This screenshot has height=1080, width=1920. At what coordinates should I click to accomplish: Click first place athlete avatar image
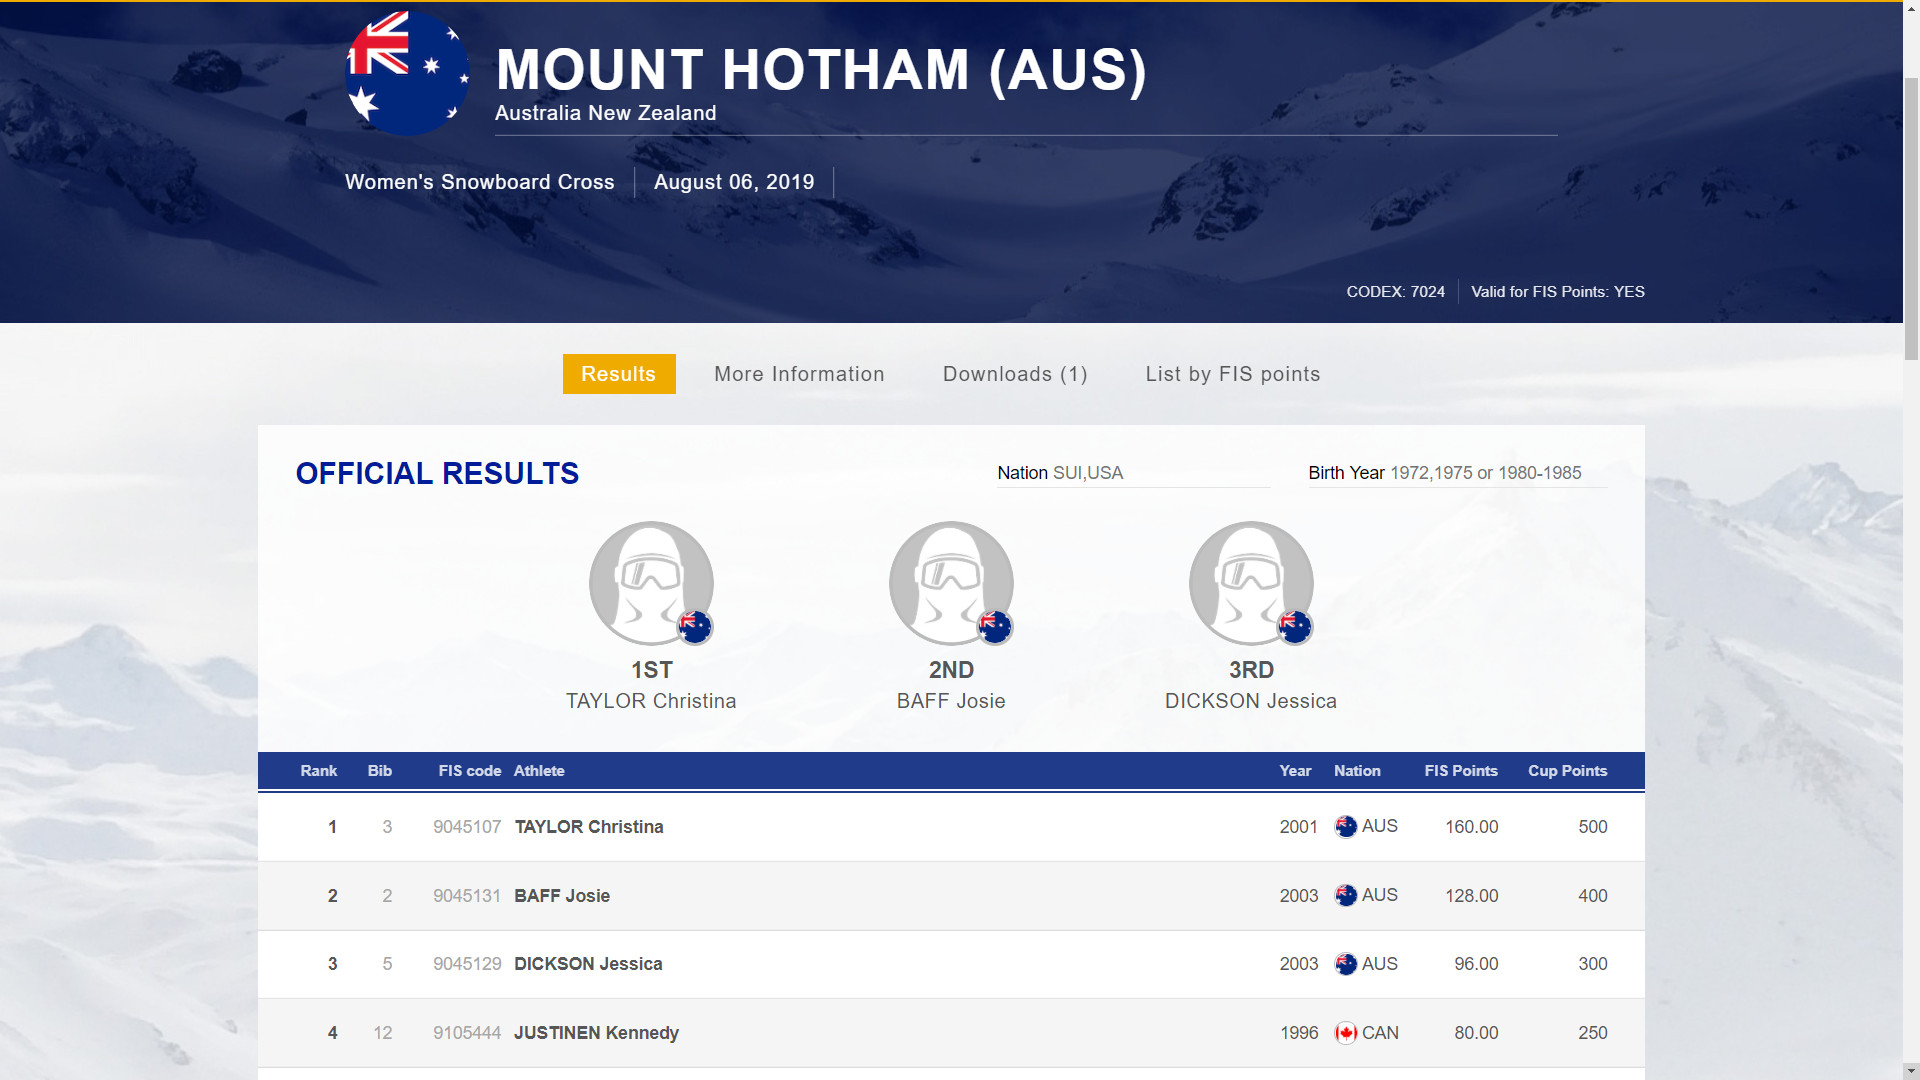pos(650,581)
